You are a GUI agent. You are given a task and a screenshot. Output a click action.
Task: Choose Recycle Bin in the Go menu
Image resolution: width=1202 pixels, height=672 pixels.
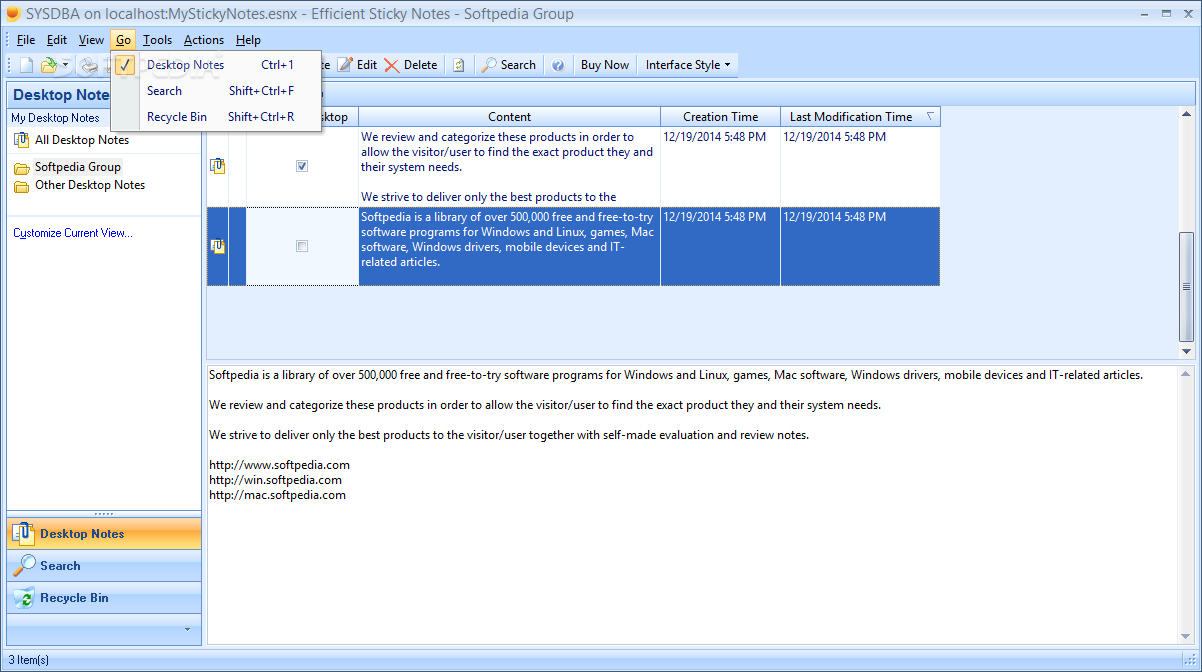coord(216,117)
